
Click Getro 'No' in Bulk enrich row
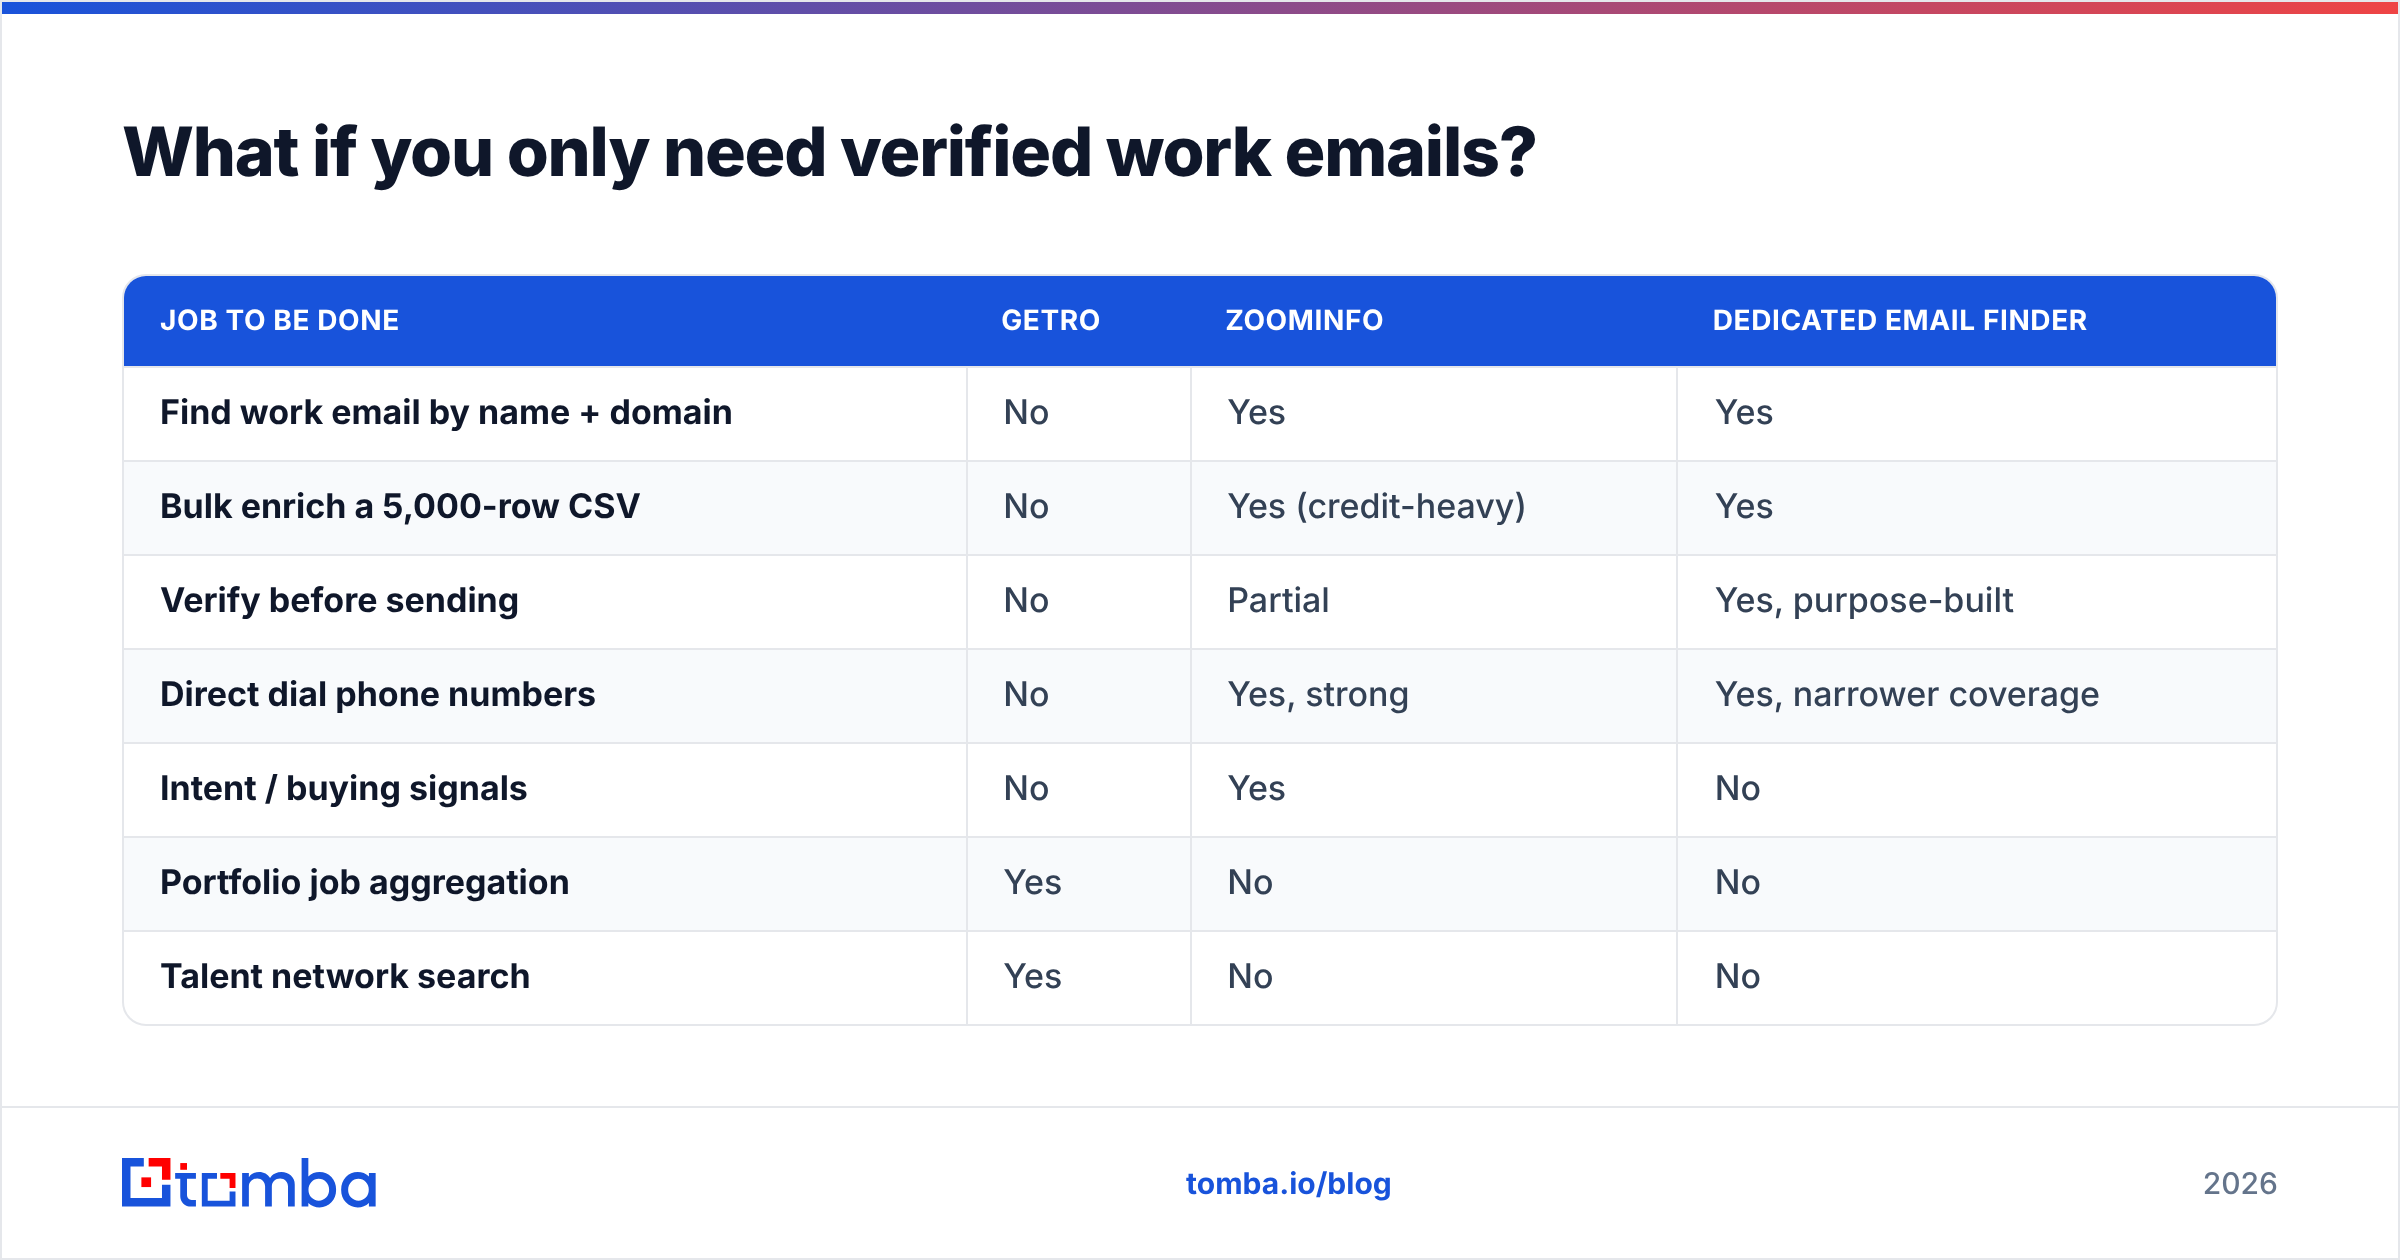click(1026, 506)
